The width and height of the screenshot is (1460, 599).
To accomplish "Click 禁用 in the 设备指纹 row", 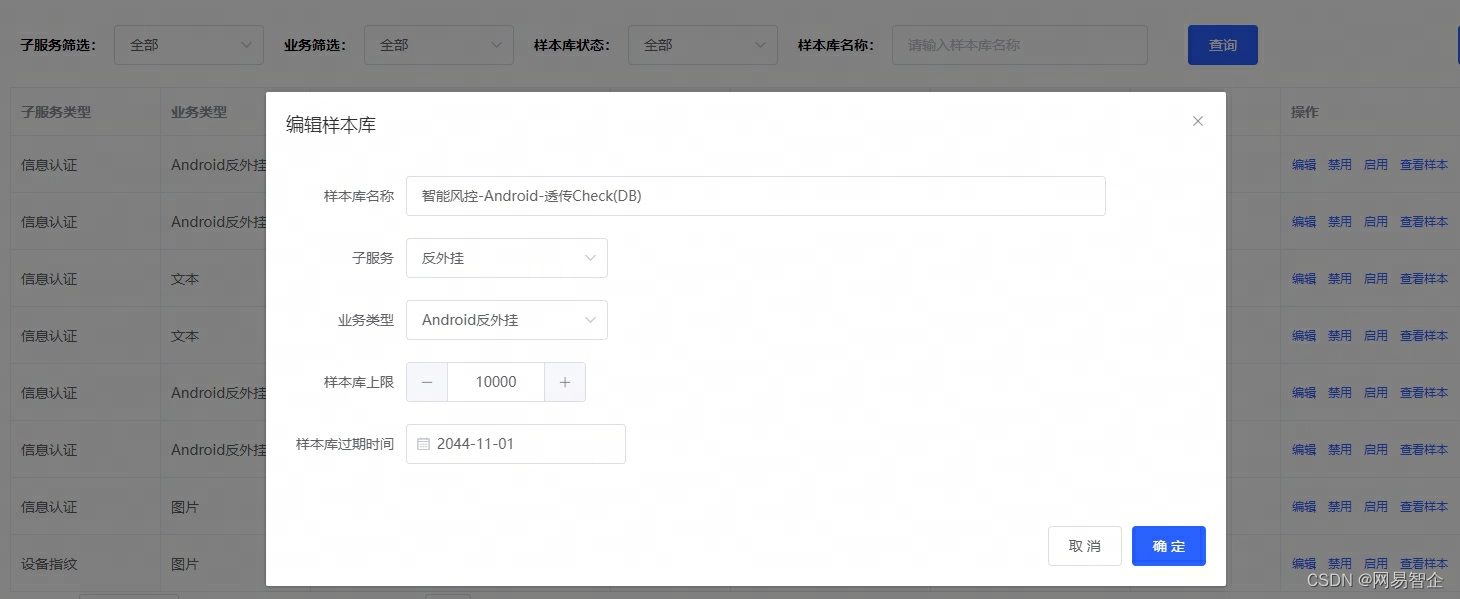I will 1340,564.
